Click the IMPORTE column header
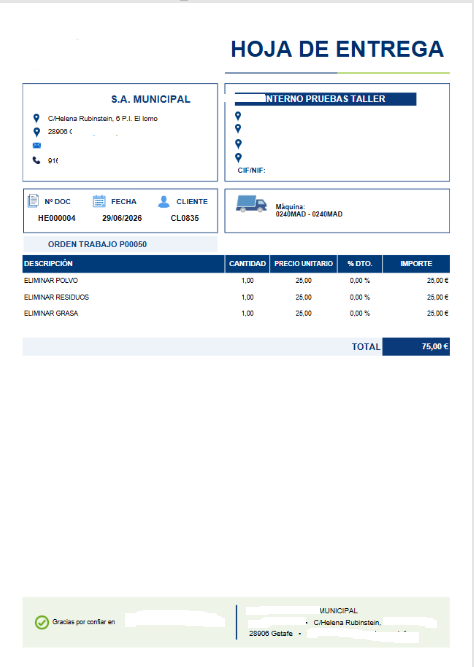This screenshot has width=474, height=667. 416,264
